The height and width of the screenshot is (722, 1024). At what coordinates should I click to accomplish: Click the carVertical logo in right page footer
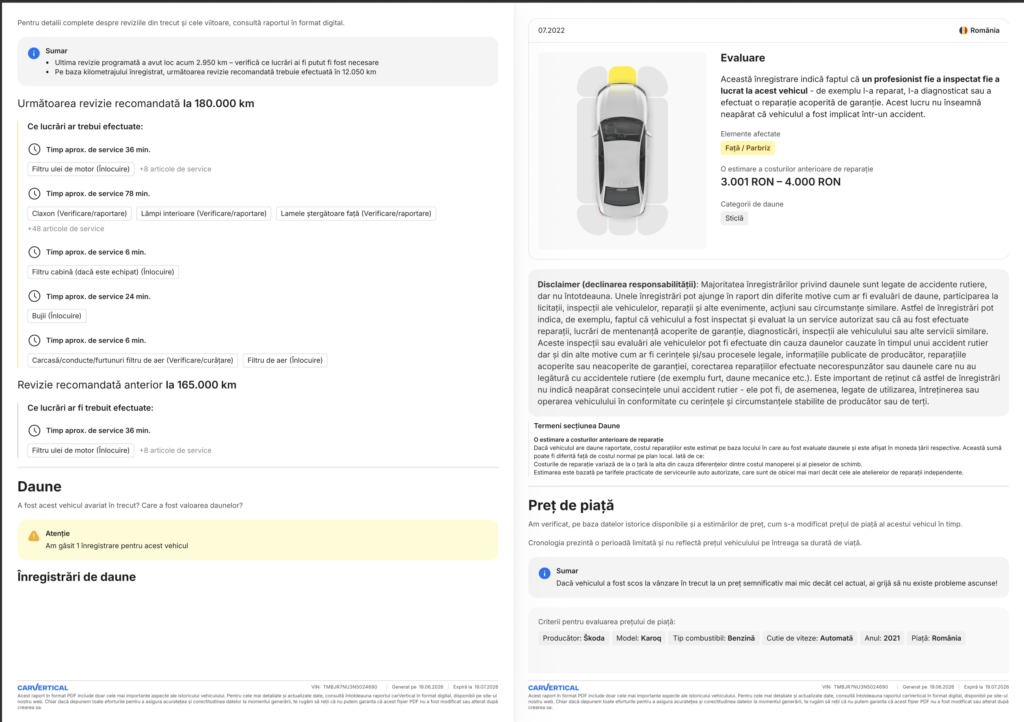tap(553, 687)
